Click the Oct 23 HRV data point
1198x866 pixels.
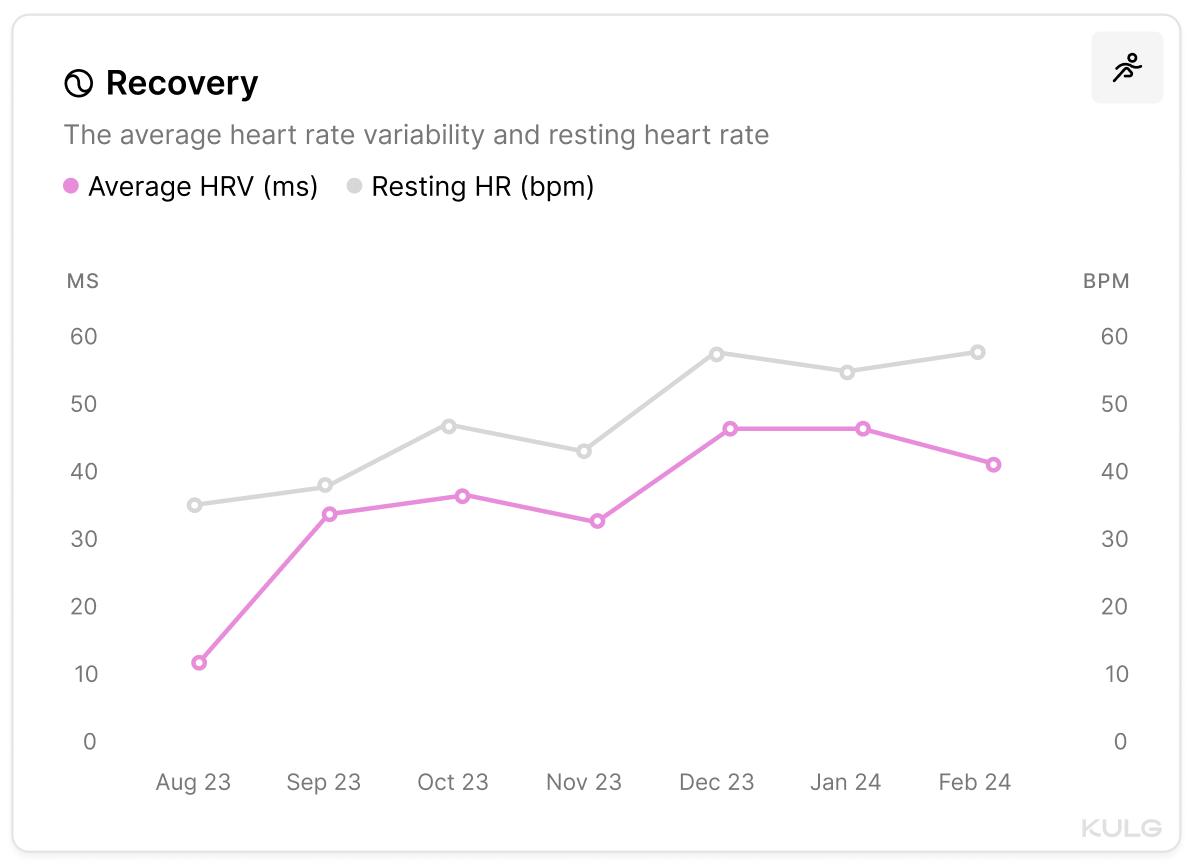point(462,496)
